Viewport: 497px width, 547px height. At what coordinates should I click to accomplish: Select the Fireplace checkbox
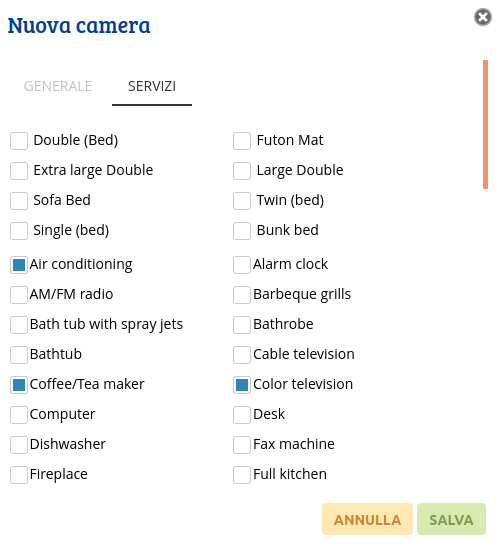[19, 475]
